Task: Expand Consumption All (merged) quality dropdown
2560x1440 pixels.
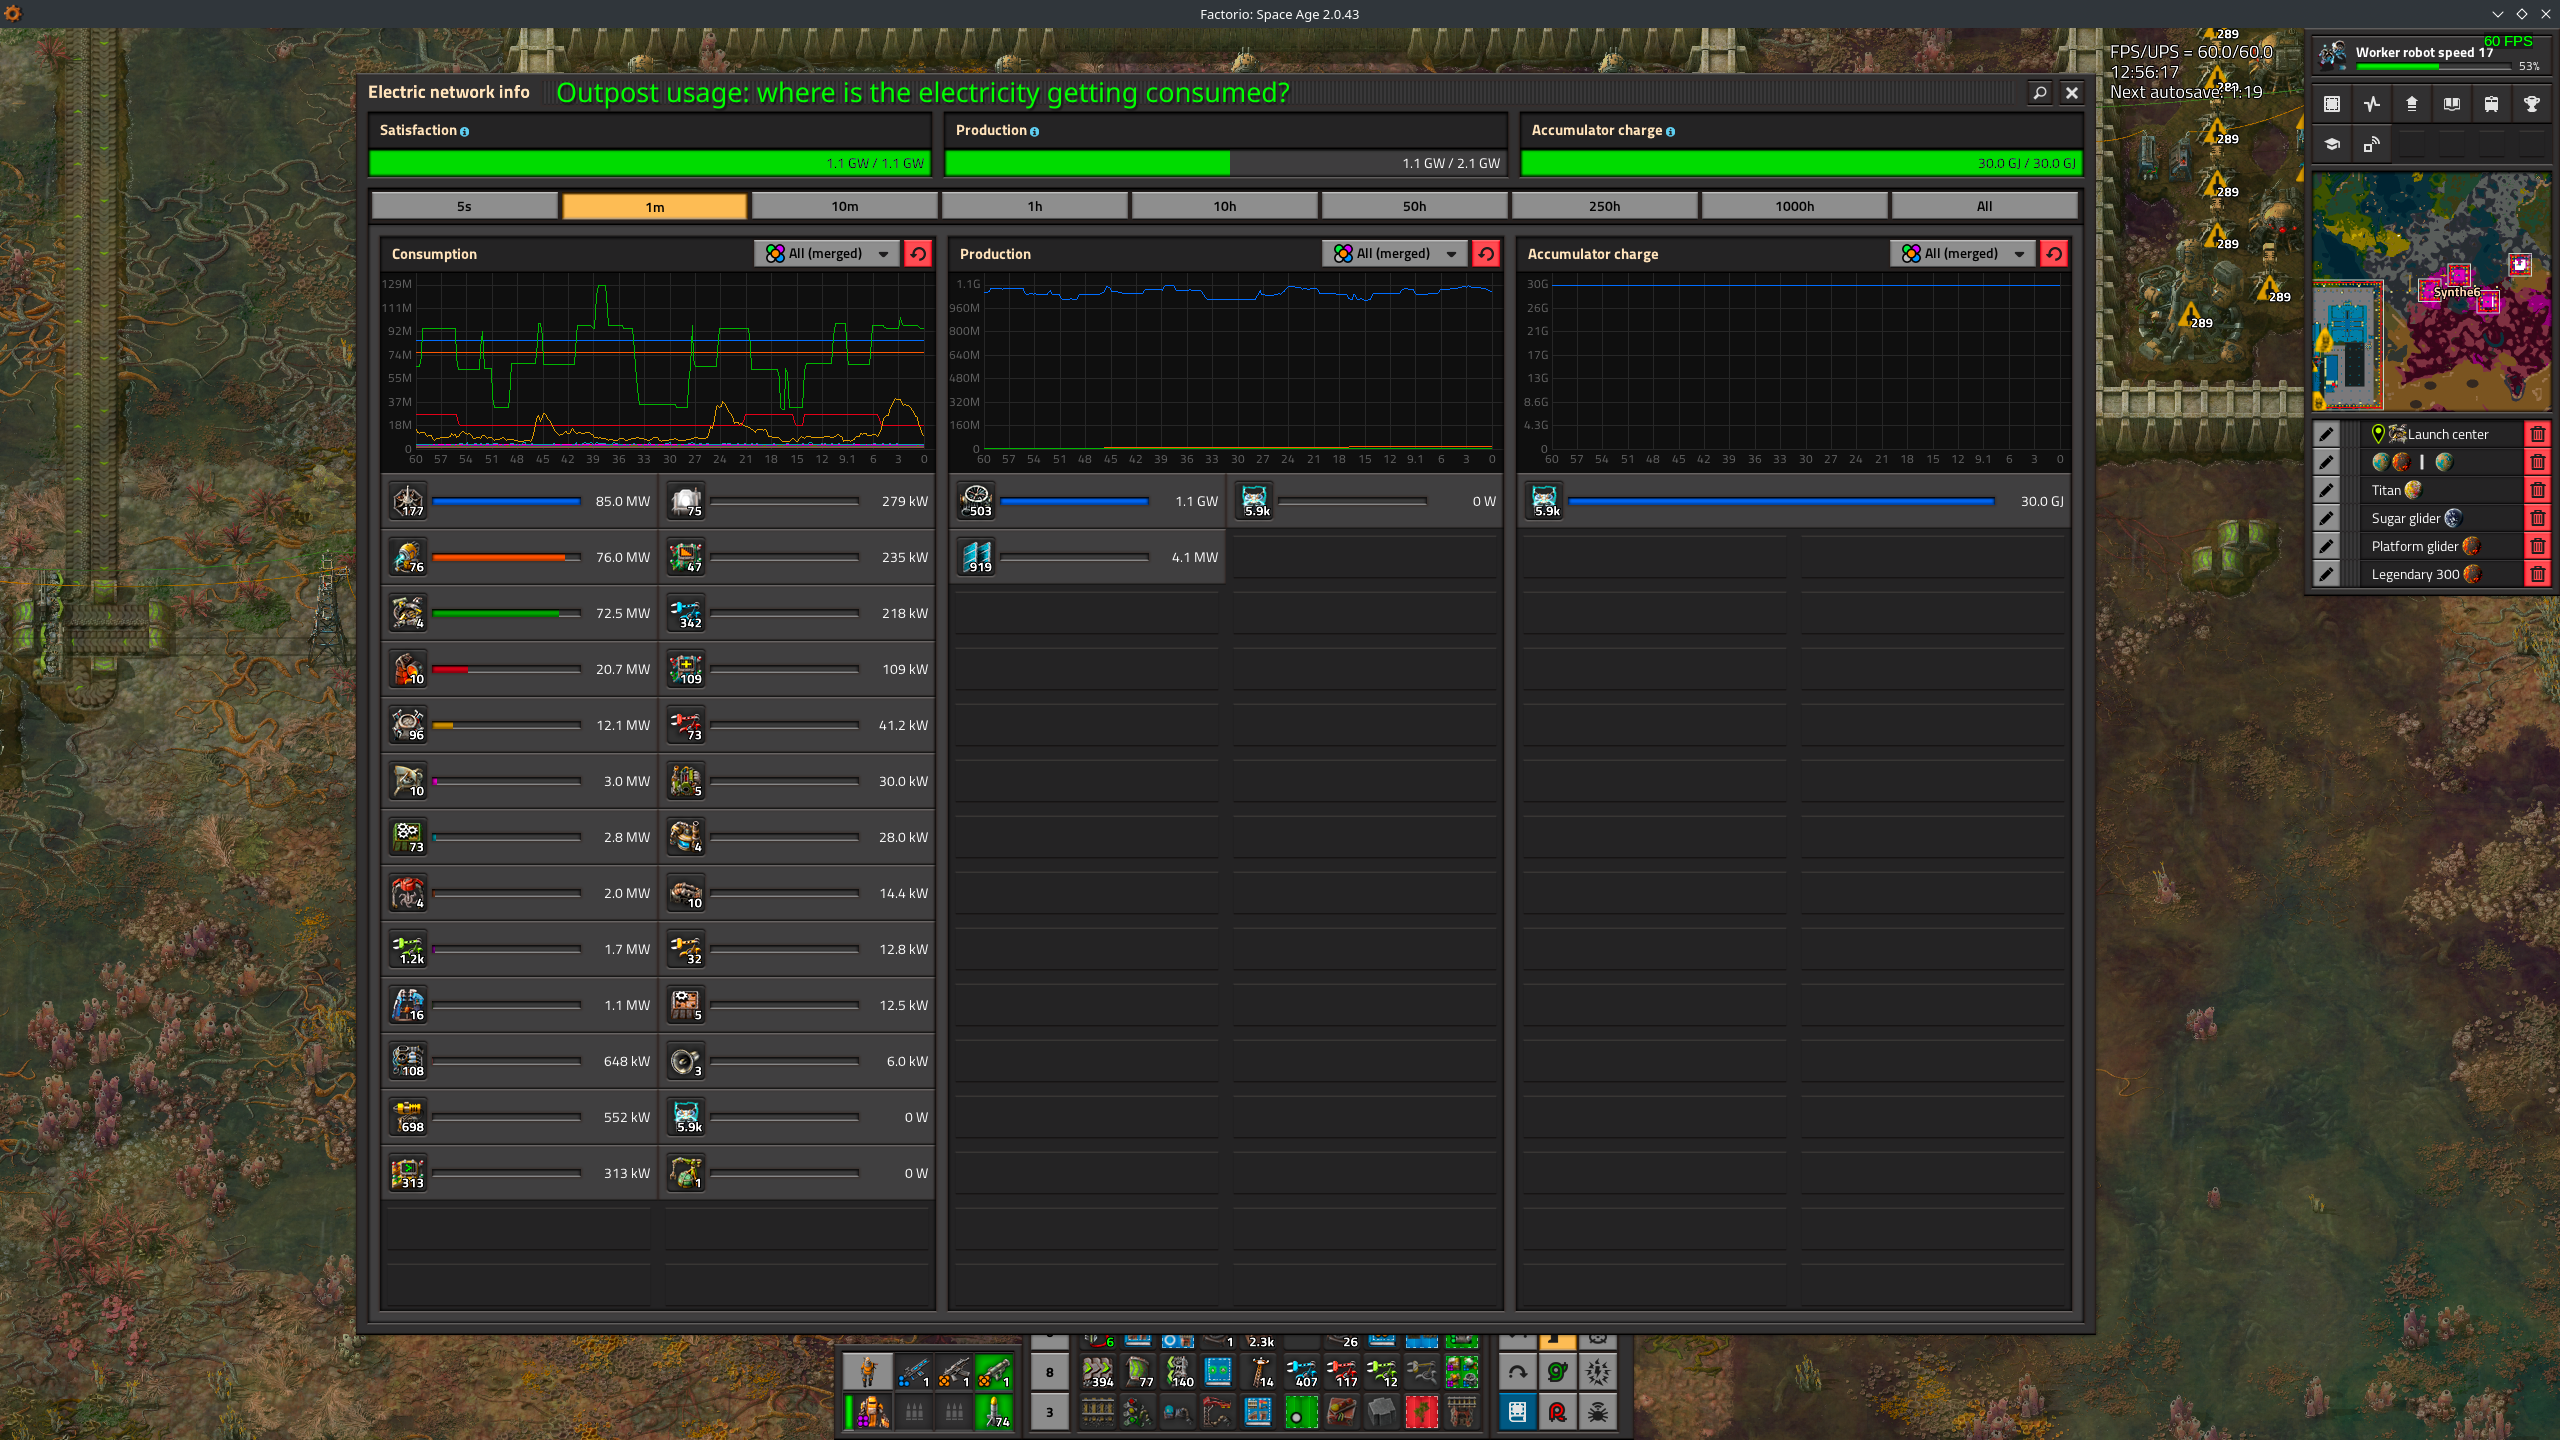Action: point(826,254)
